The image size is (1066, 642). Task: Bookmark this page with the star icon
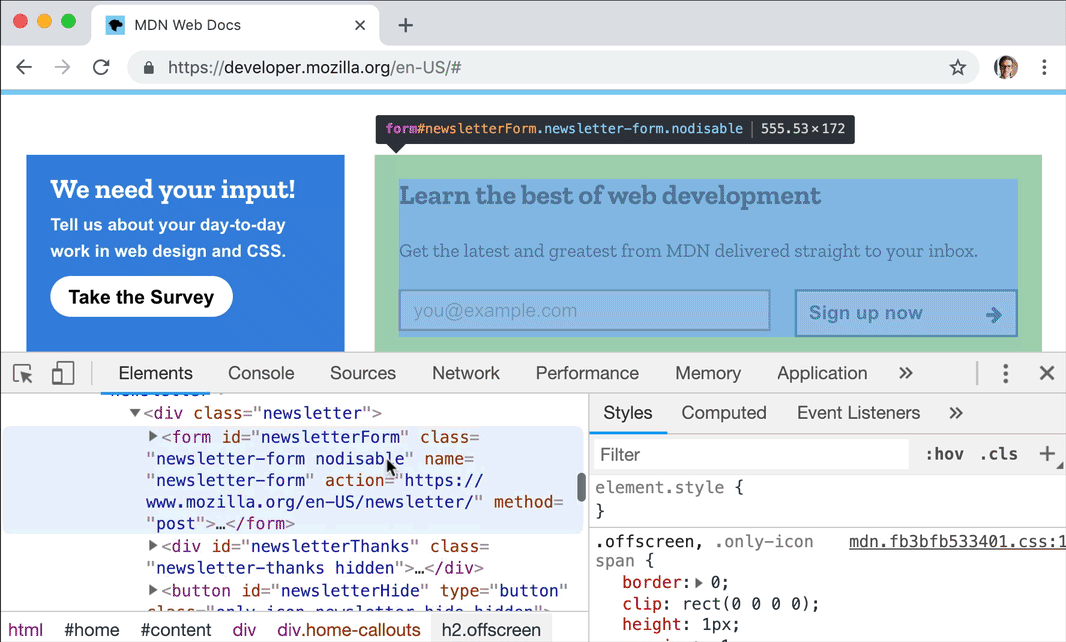pyautogui.click(x=957, y=68)
